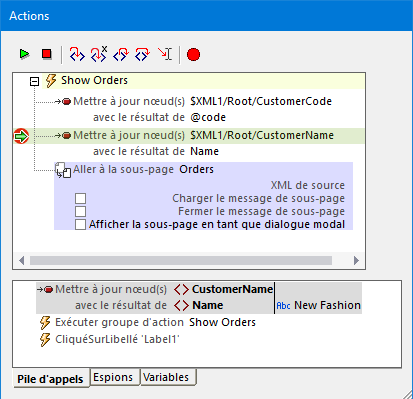
Task: Select the Show Orders group title
Action: click(x=94, y=80)
